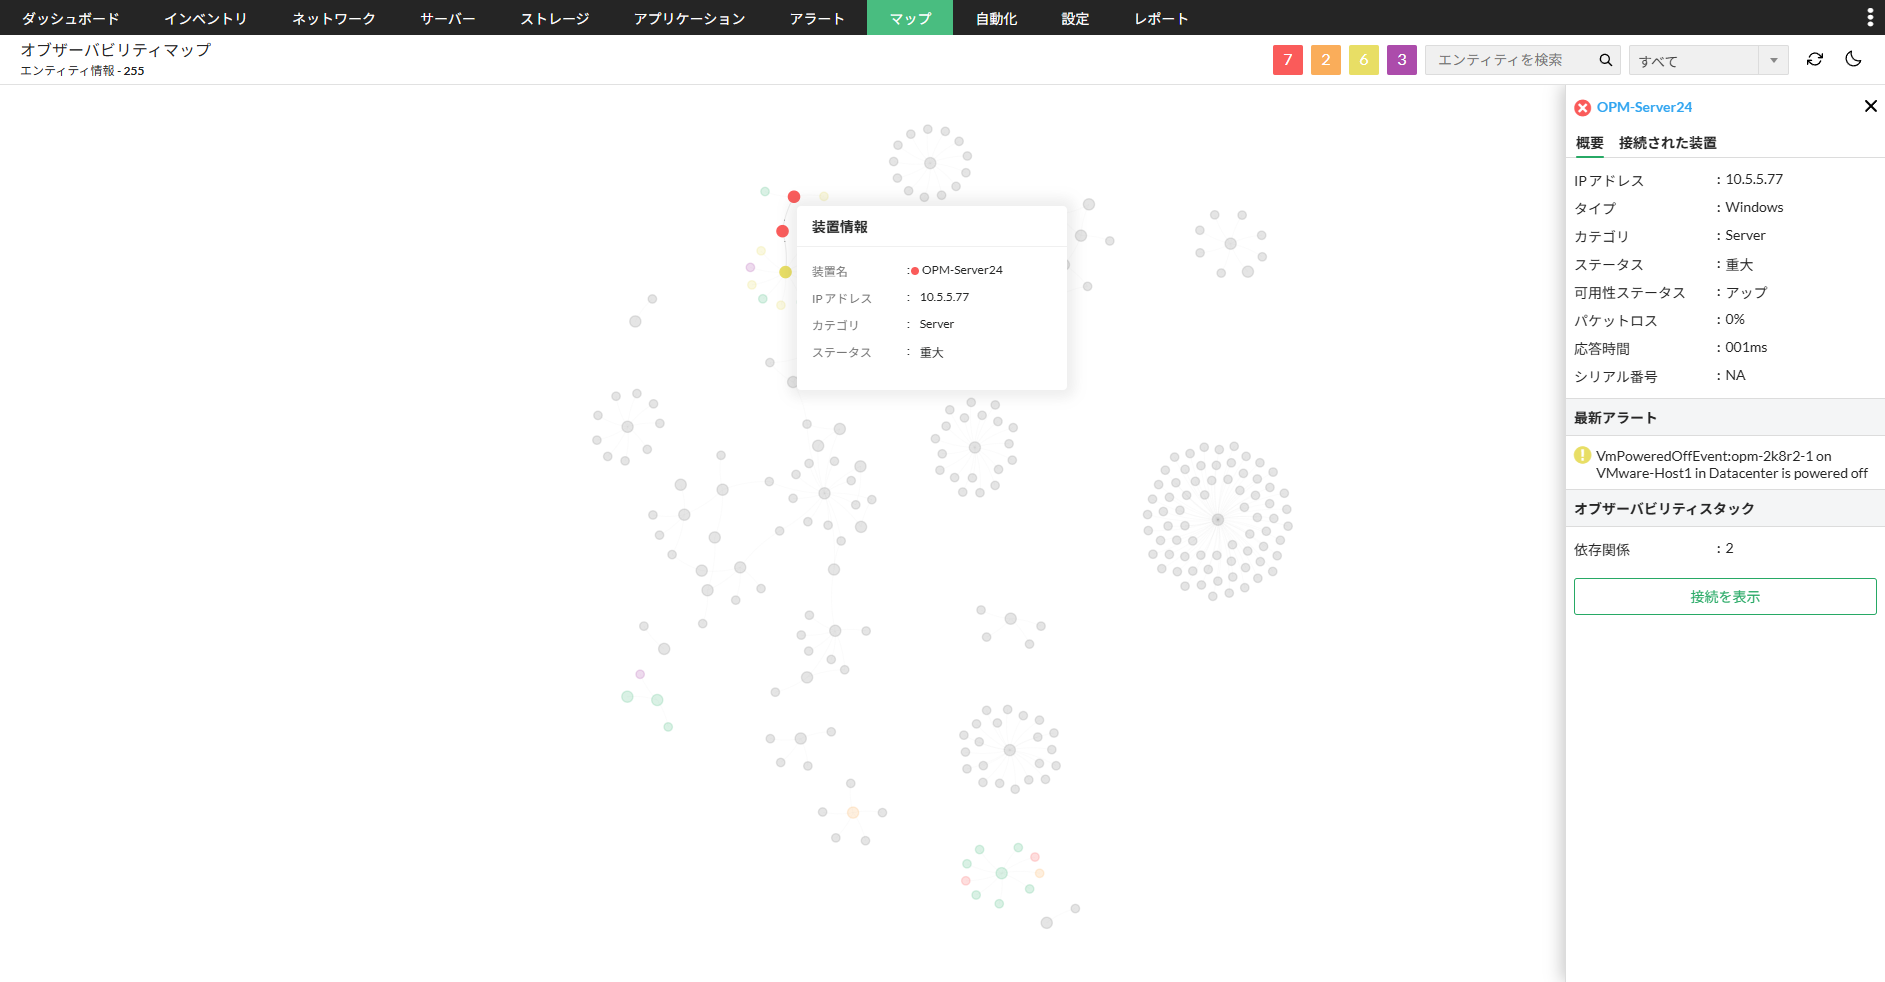Click the 接続を表示 button
The image size is (1885, 982).
point(1725,597)
